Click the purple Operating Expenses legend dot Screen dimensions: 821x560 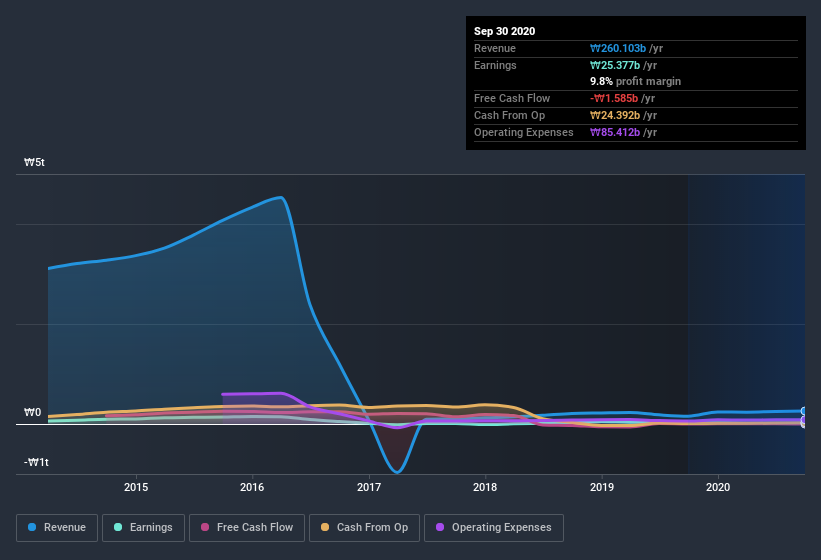(x=440, y=527)
